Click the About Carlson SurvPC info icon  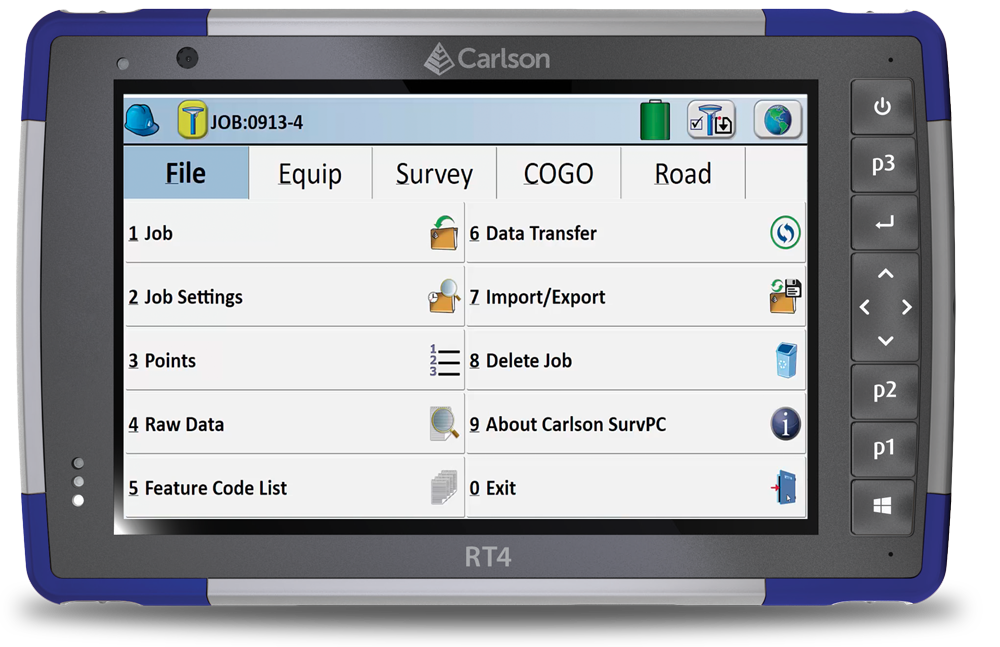[x=786, y=424]
